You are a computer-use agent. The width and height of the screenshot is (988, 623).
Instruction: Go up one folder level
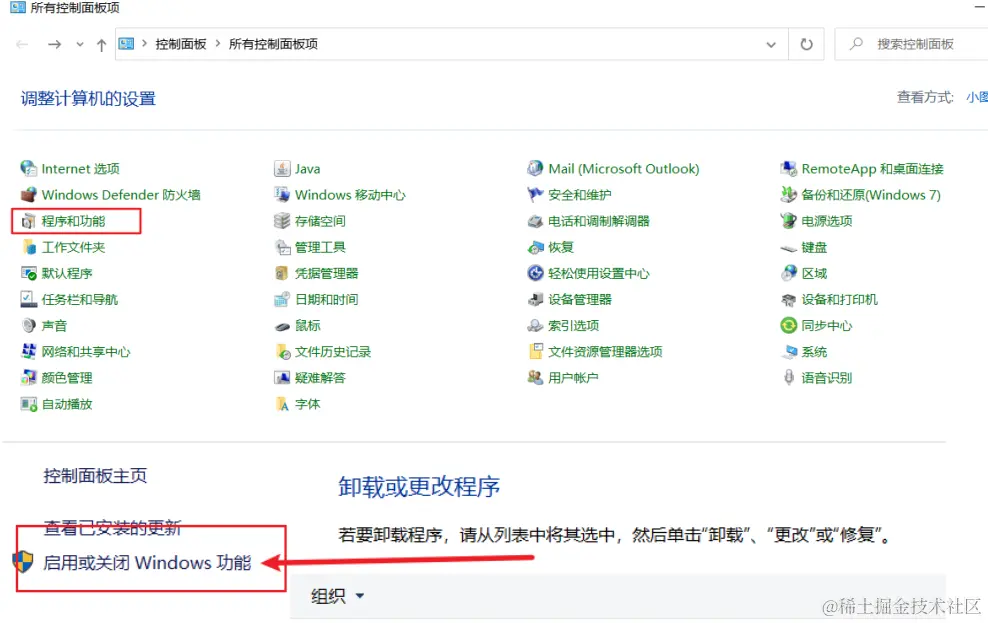101,45
